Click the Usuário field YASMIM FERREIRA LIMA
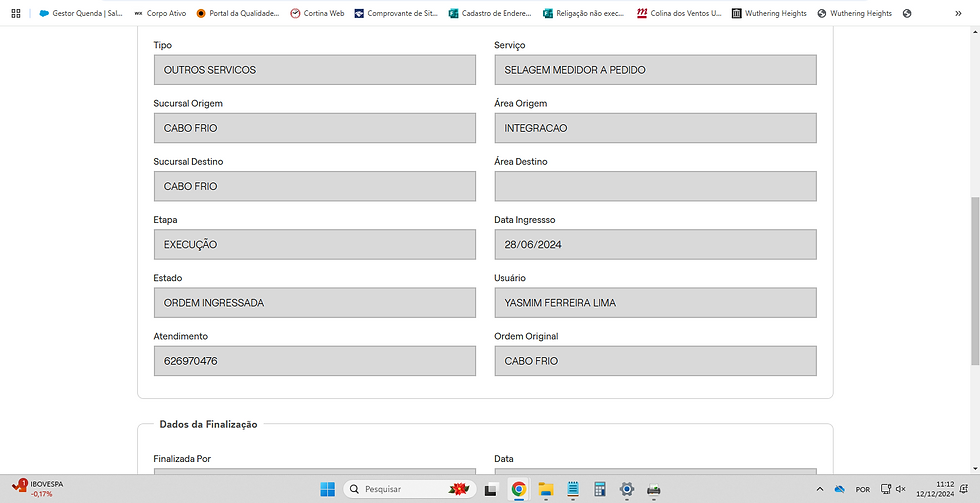980x503 pixels. point(655,302)
